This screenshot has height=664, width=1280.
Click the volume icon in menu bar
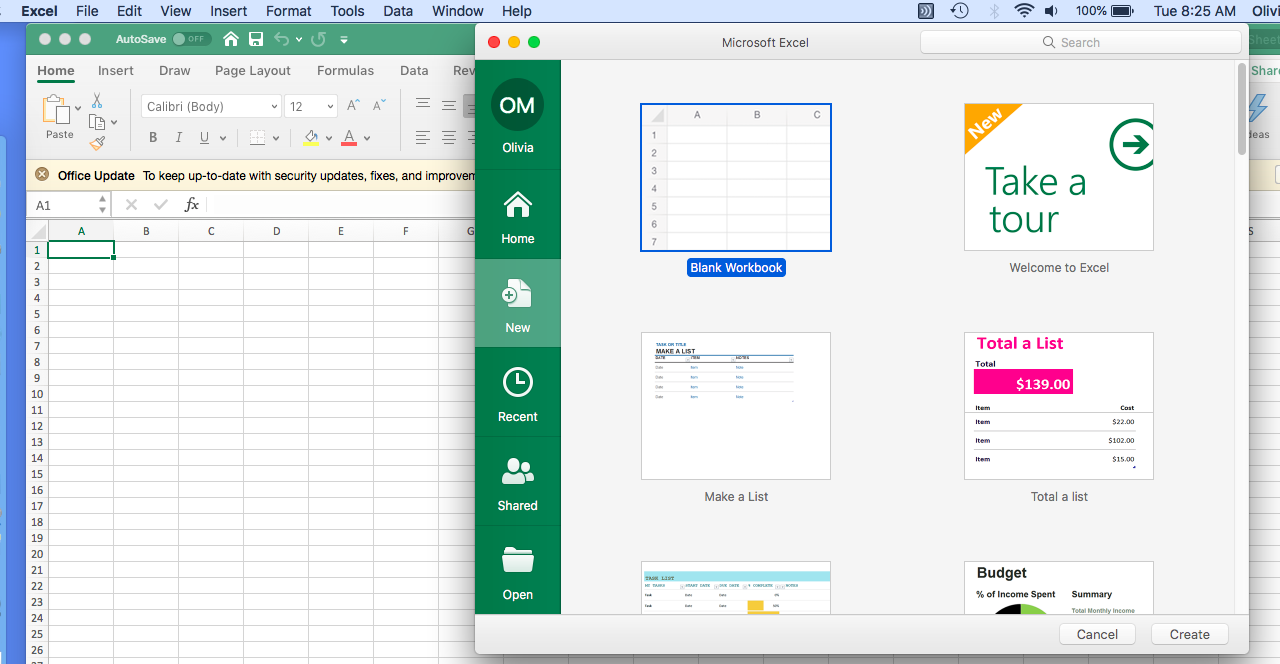1052,11
